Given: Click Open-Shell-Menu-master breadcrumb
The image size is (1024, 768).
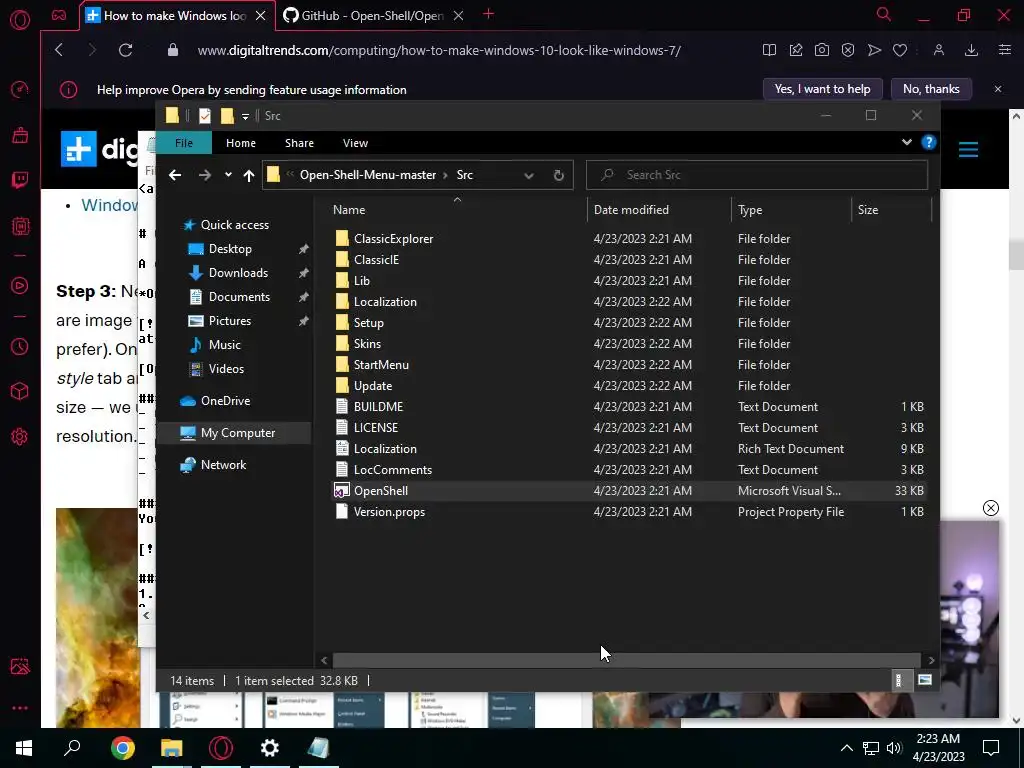Looking at the screenshot, I should [368, 175].
